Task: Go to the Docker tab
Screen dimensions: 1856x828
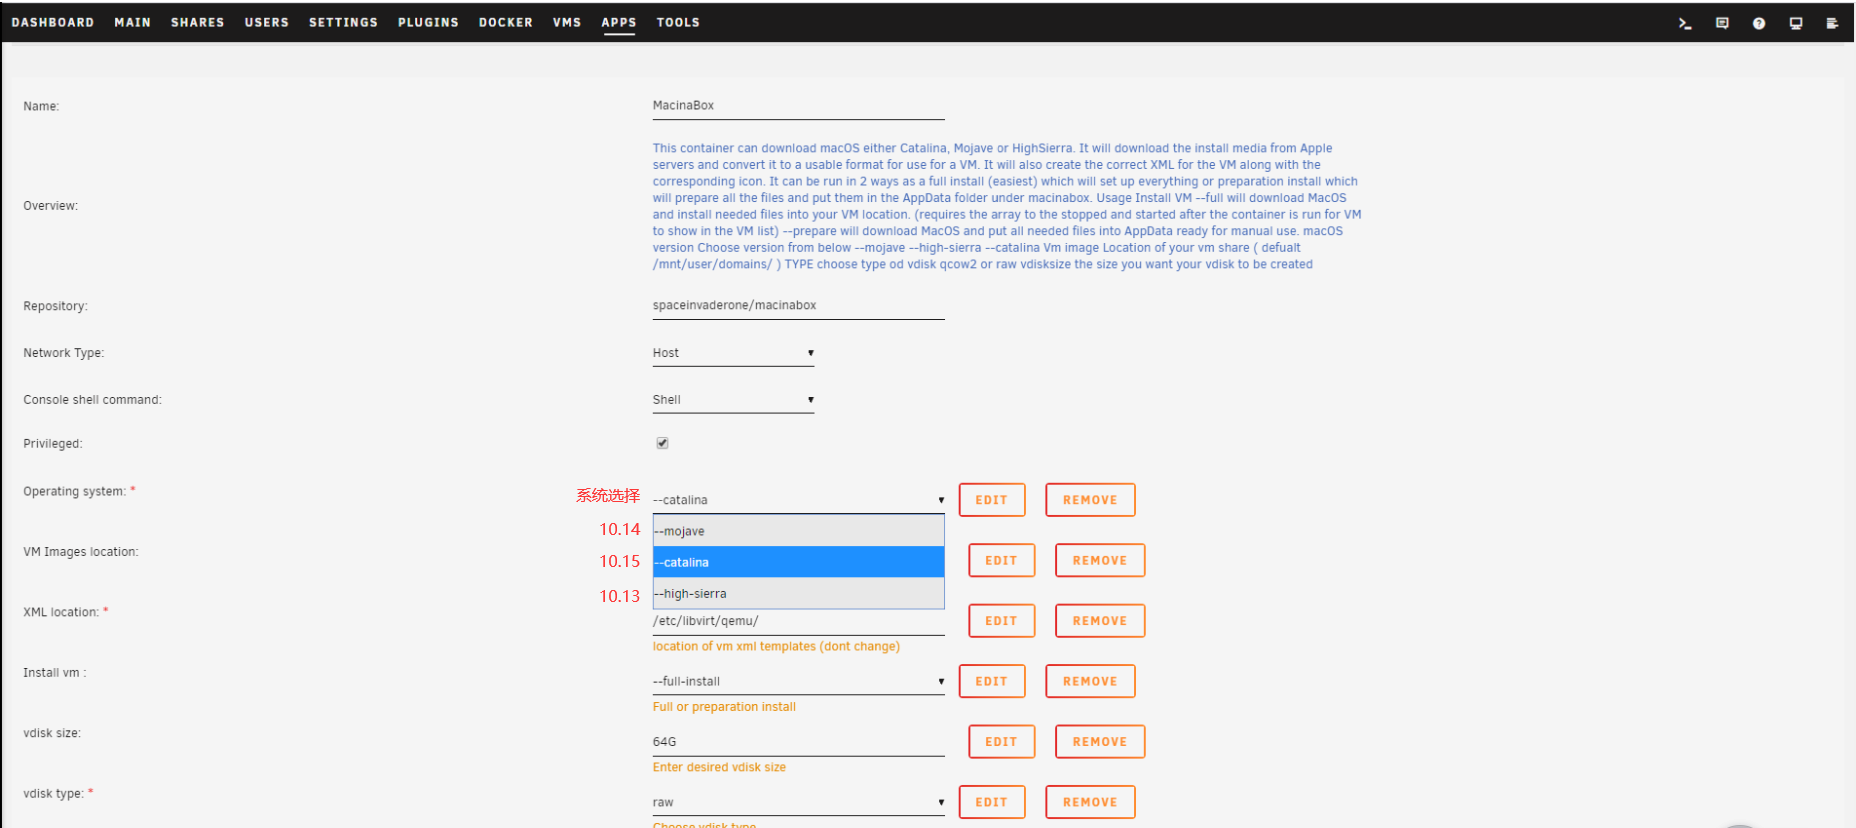Action: pos(505,22)
